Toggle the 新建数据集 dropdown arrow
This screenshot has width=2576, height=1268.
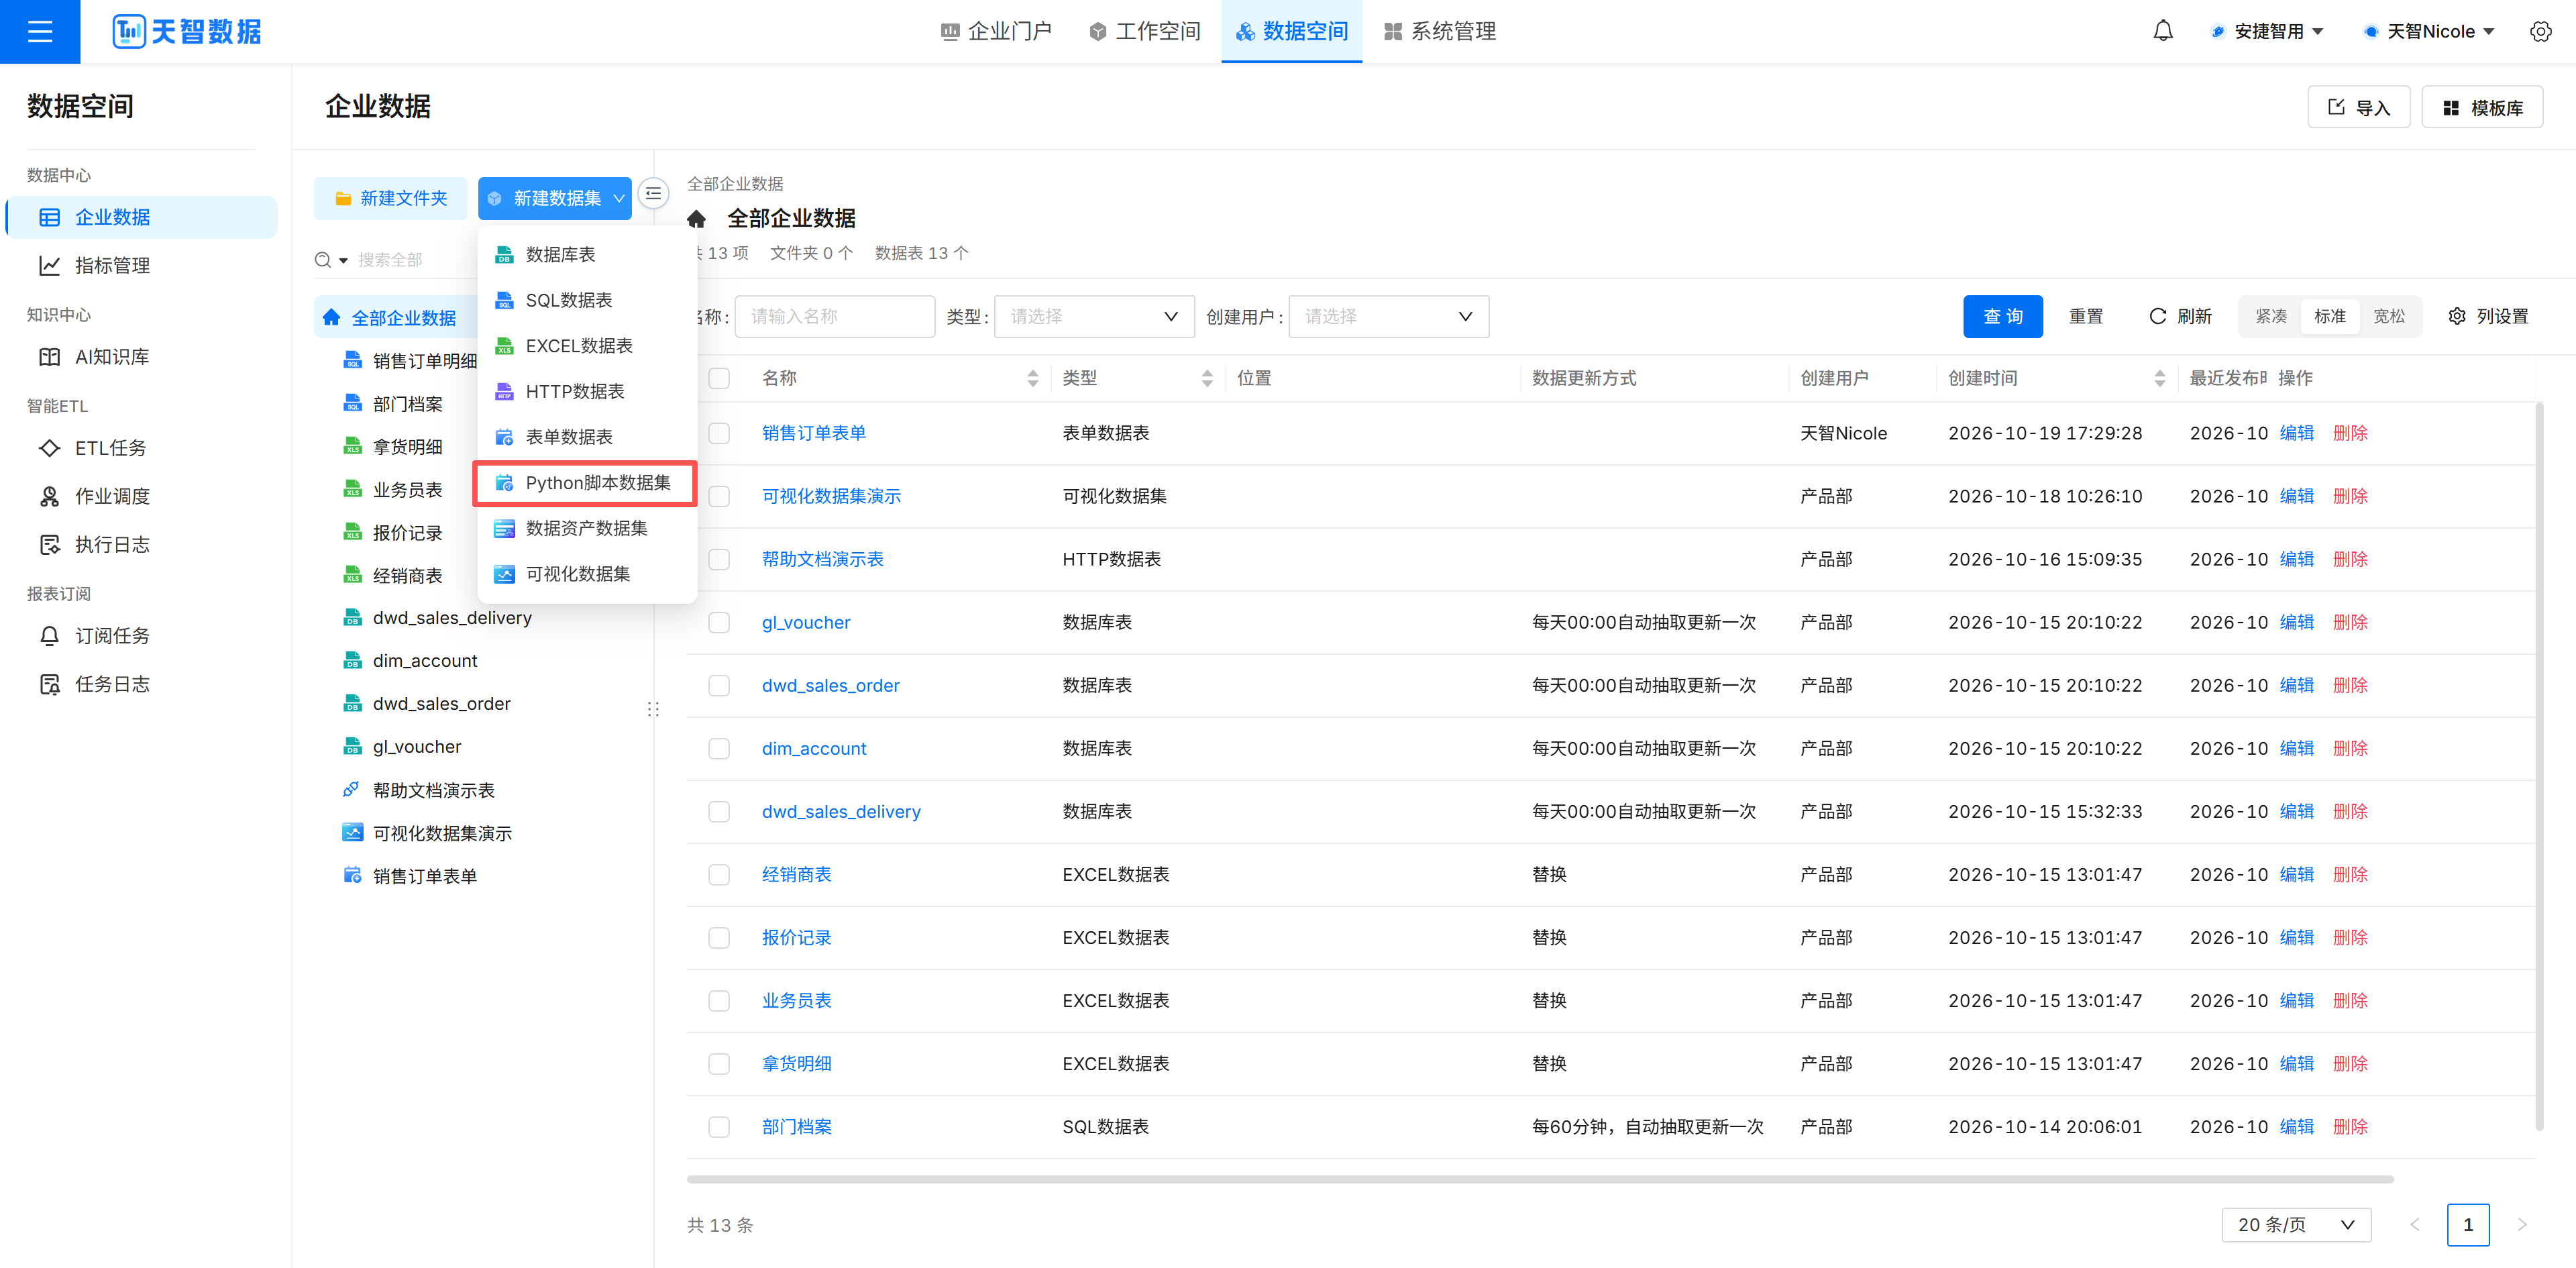pyautogui.click(x=619, y=198)
